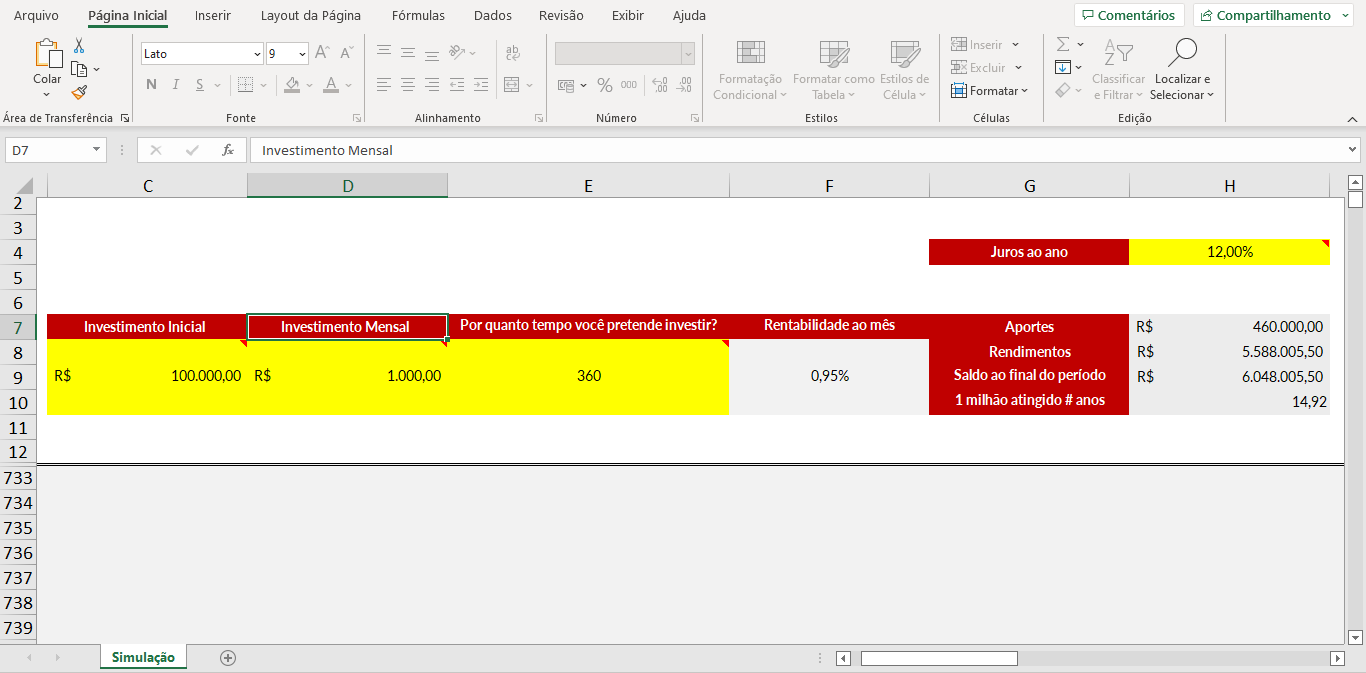Open the fill color dropdown arrow
Viewport: 1366px width, 673px height.
[x=308, y=85]
